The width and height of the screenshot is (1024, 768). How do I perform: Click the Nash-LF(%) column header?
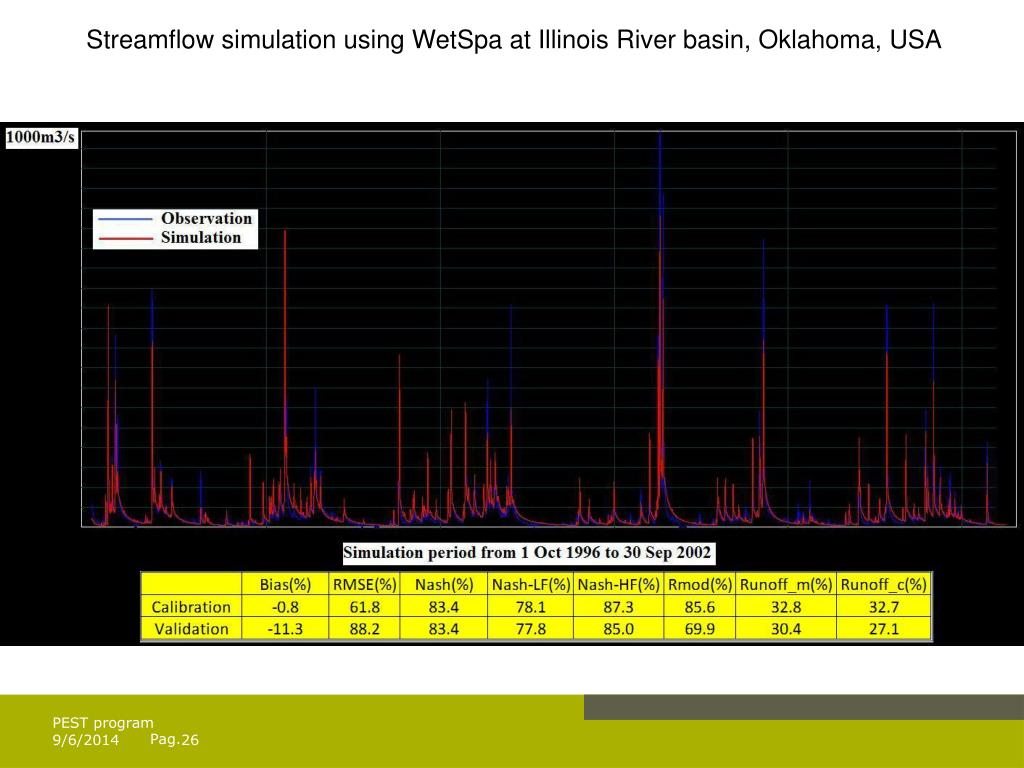click(x=530, y=584)
